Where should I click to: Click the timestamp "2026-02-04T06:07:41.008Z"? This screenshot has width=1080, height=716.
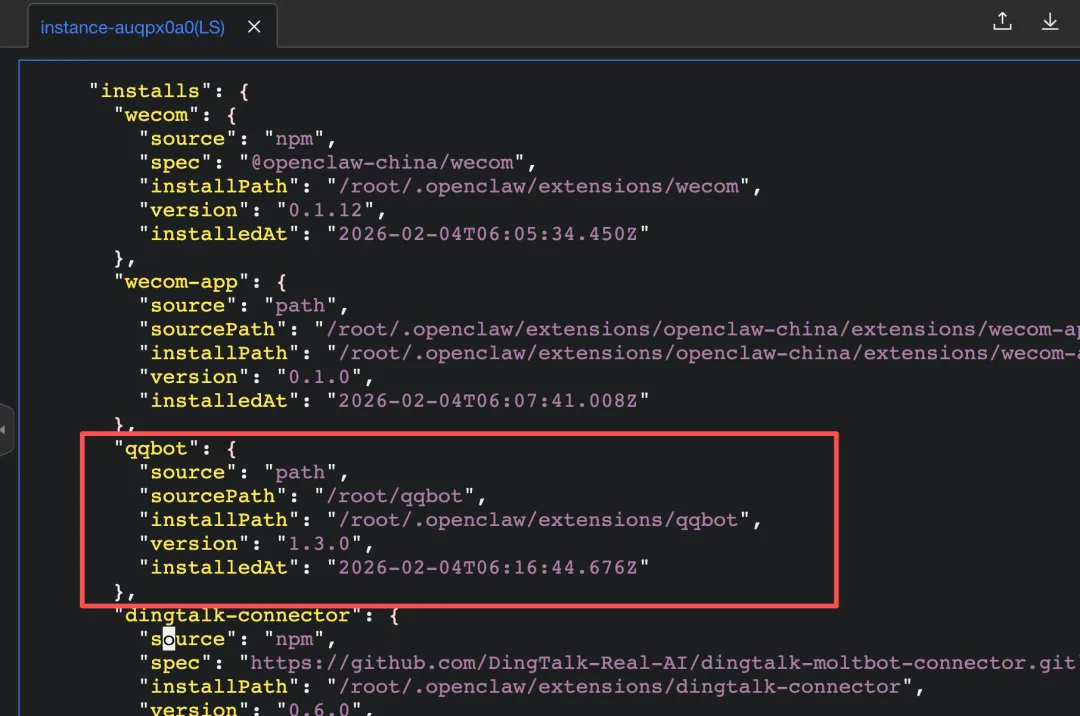[x=488, y=401]
